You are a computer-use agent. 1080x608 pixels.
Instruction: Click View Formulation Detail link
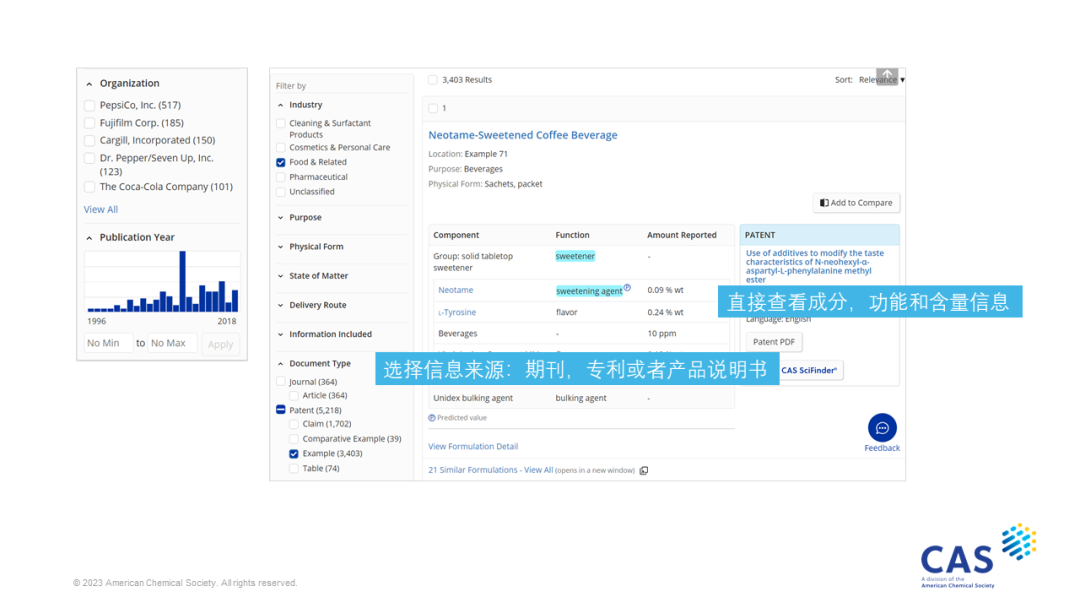pos(473,446)
